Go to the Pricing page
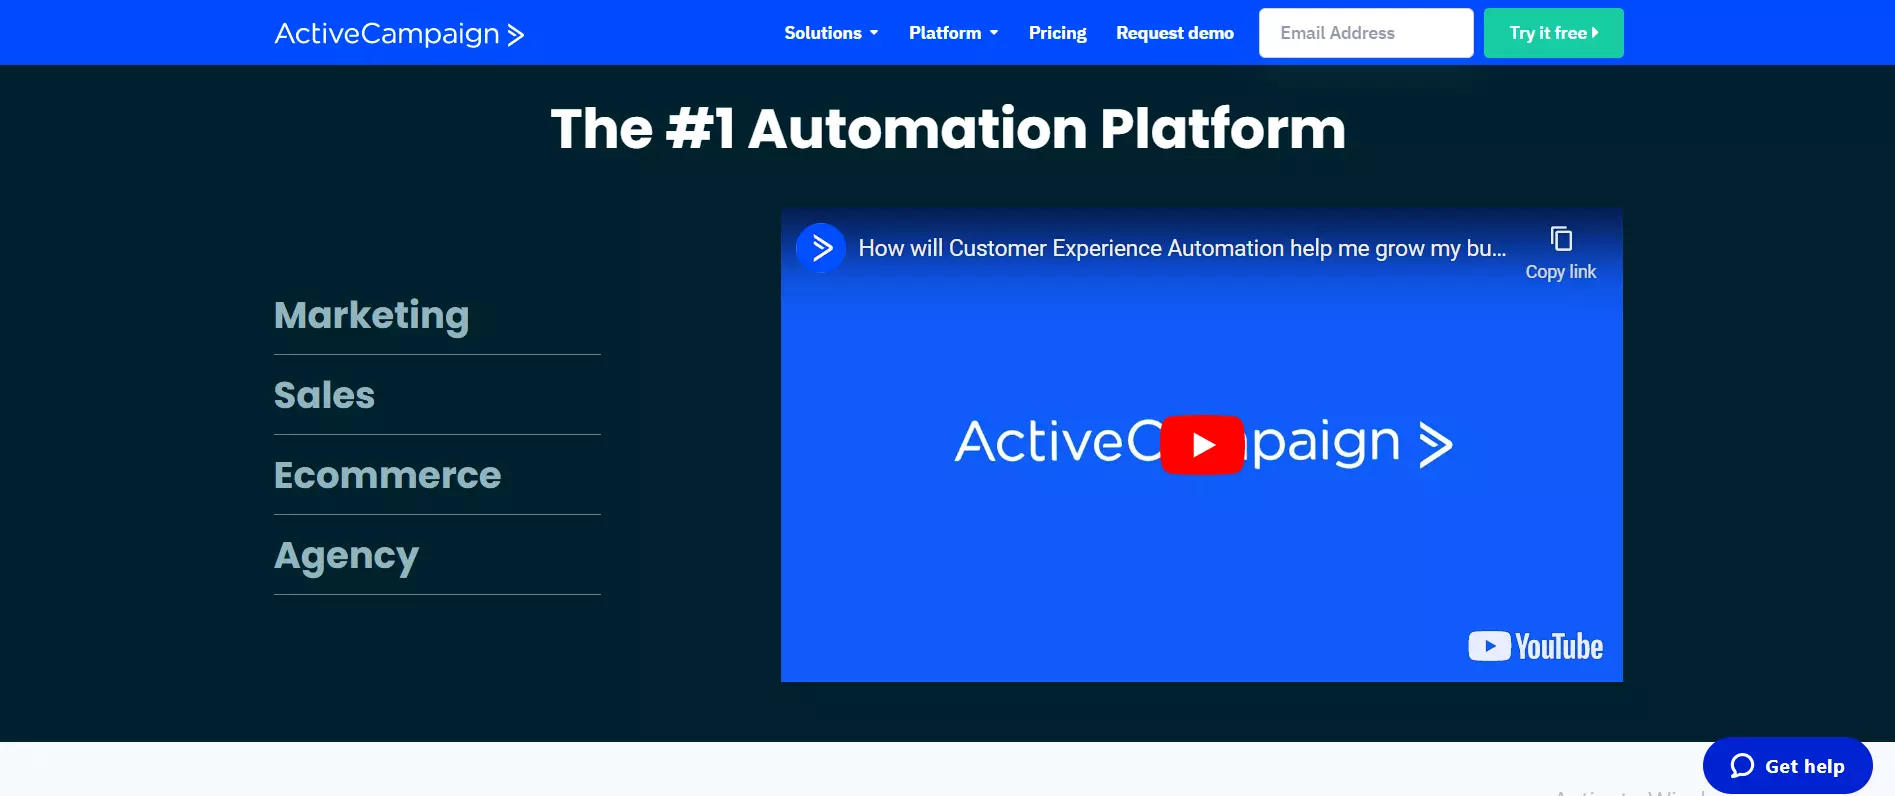Image resolution: width=1895 pixels, height=796 pixels. 1057,33
